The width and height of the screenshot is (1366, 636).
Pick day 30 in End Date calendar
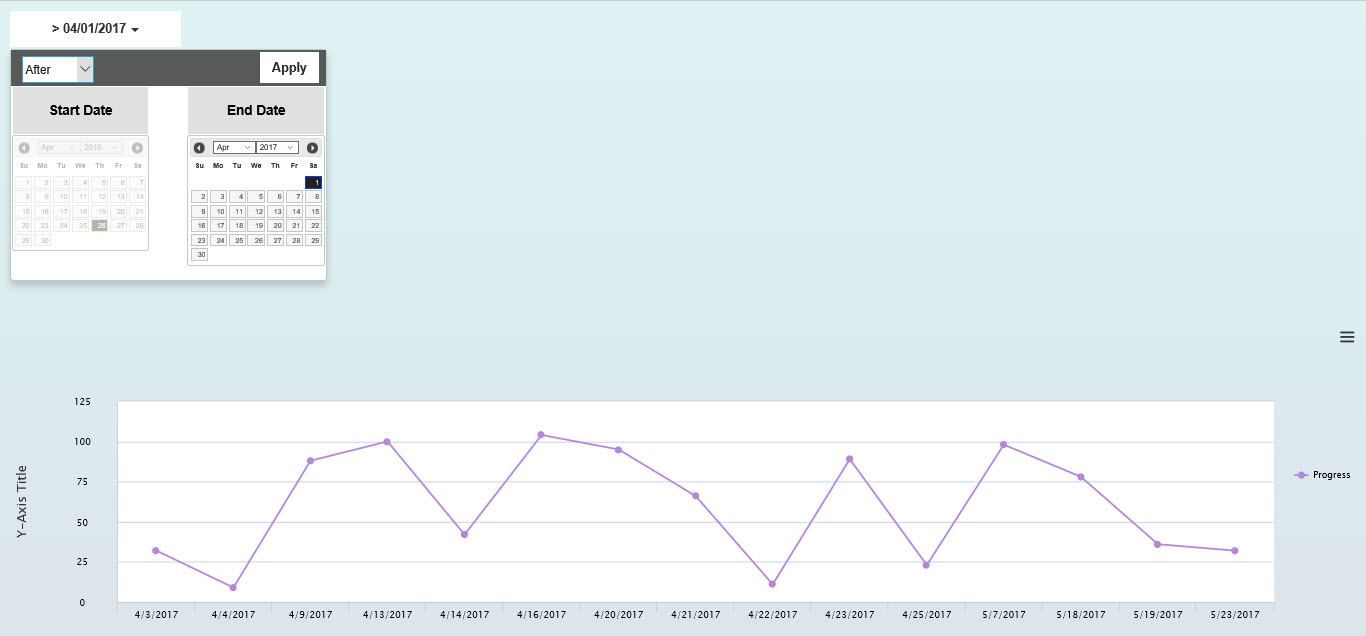point(199,255)
